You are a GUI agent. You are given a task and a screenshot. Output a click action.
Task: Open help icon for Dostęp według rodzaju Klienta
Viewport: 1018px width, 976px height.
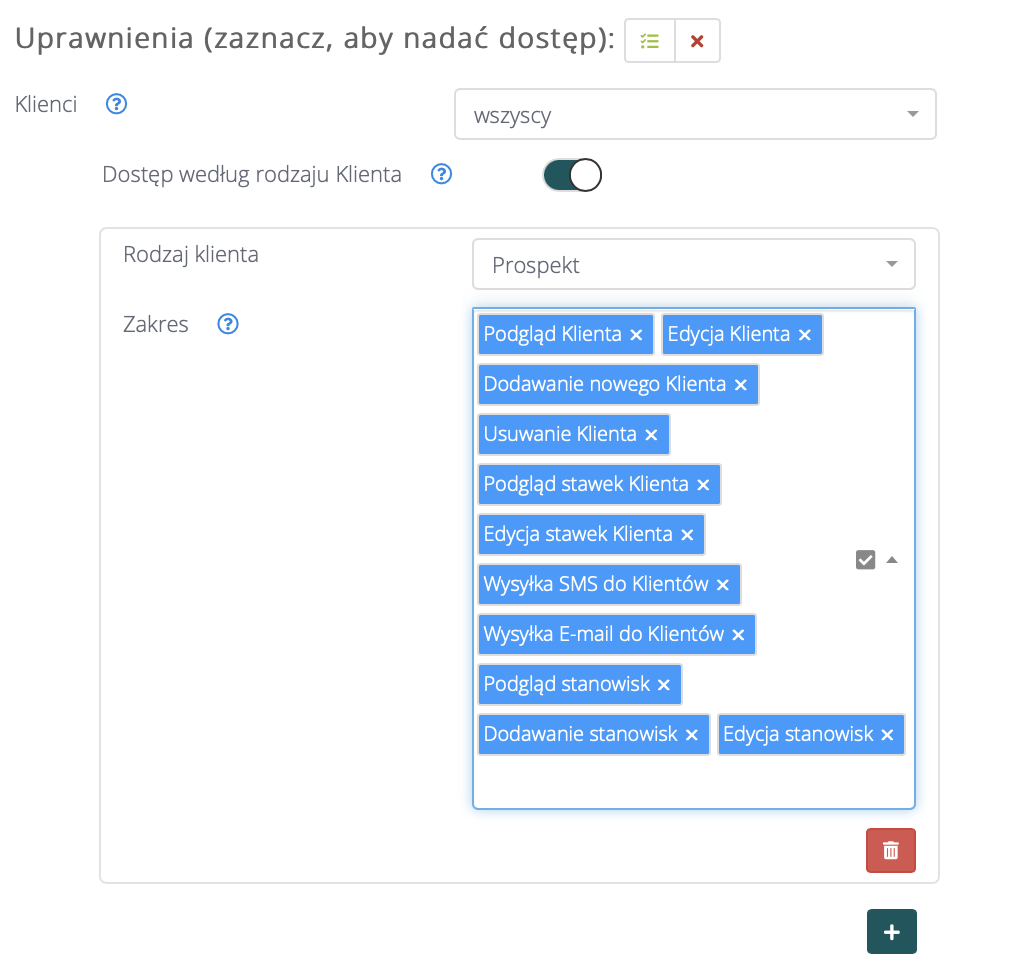[x=441, y=175]
